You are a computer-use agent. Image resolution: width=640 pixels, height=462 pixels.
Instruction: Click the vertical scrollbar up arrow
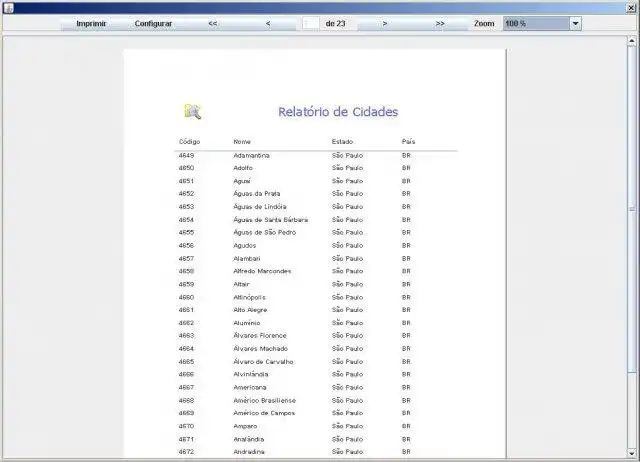coord(631,41)
